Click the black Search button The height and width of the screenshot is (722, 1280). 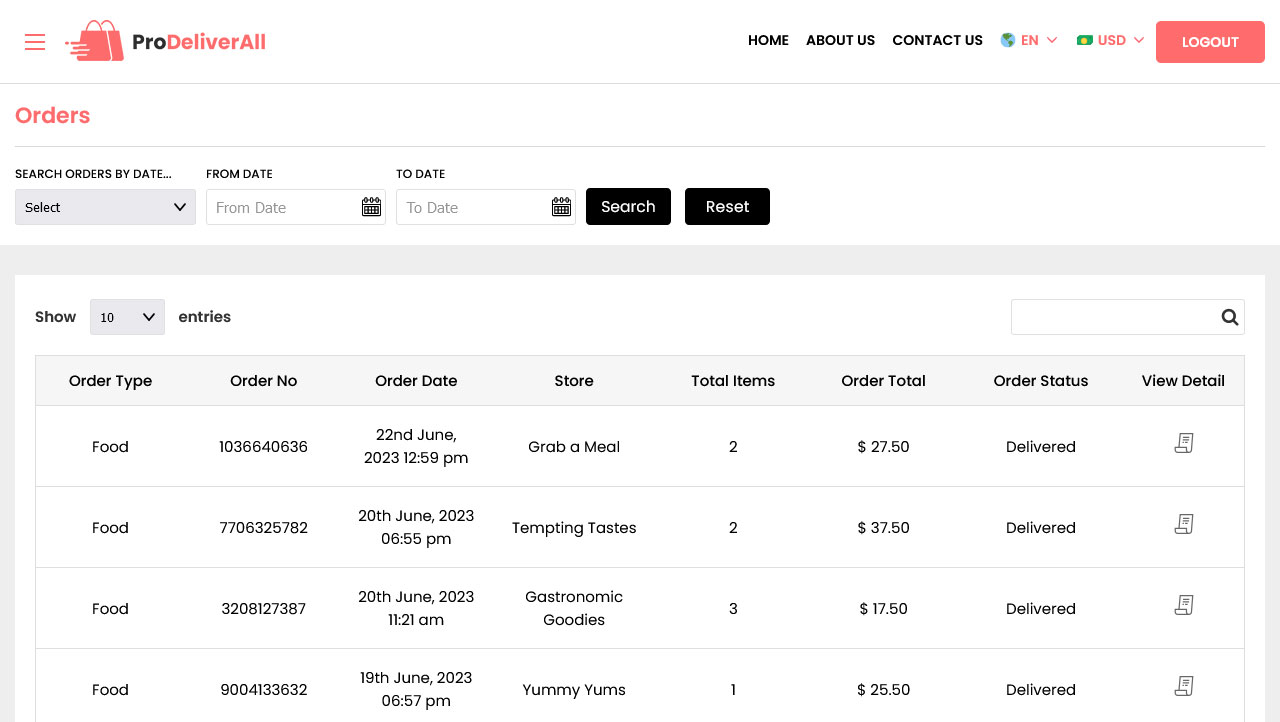(x=628, y=206)
